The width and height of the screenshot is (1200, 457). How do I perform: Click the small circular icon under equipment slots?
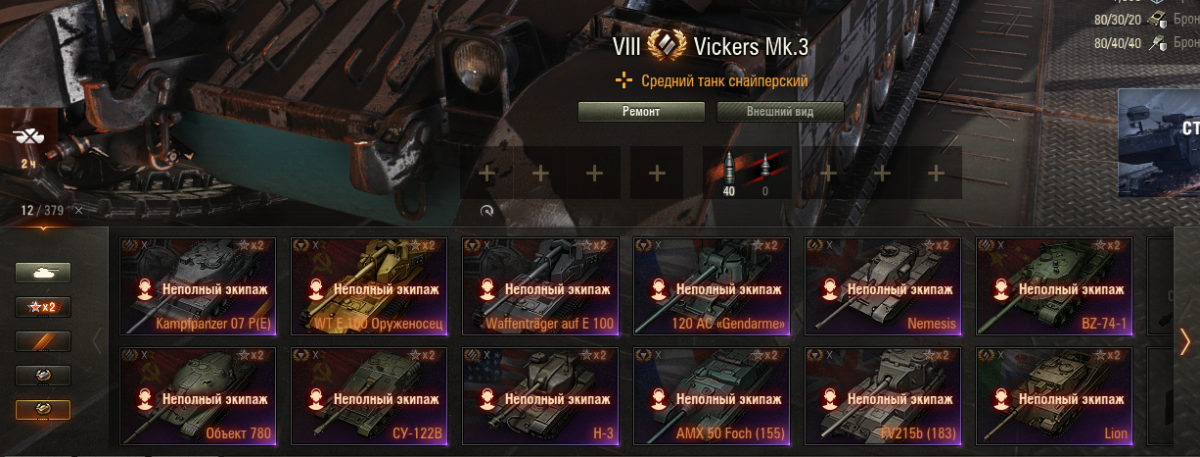(486, 211)
